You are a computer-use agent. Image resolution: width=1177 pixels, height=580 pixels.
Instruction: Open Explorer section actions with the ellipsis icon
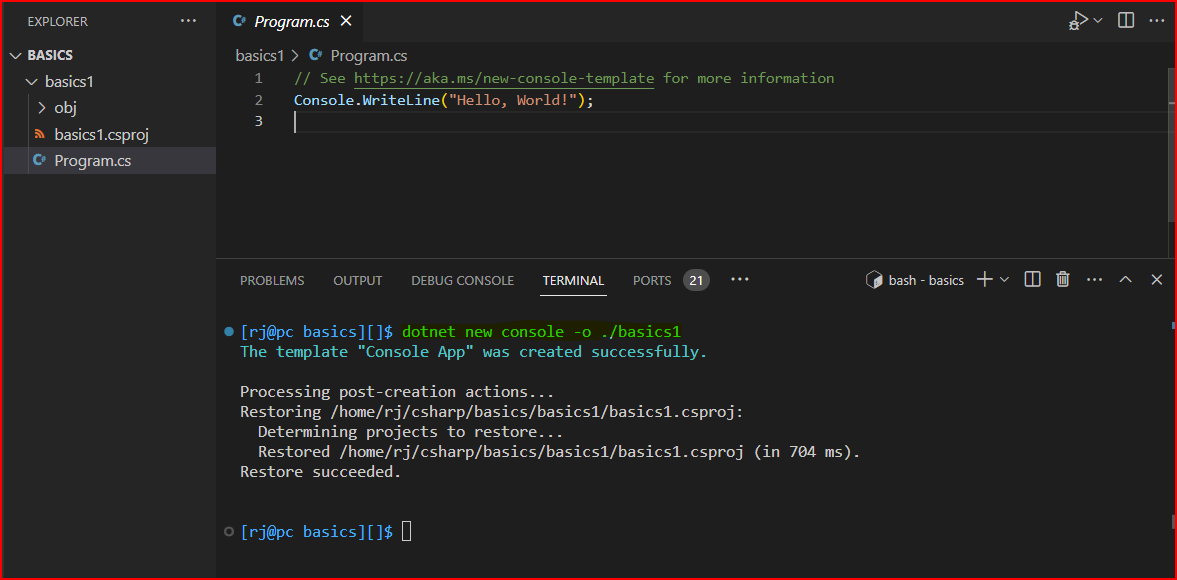(188, 20)
